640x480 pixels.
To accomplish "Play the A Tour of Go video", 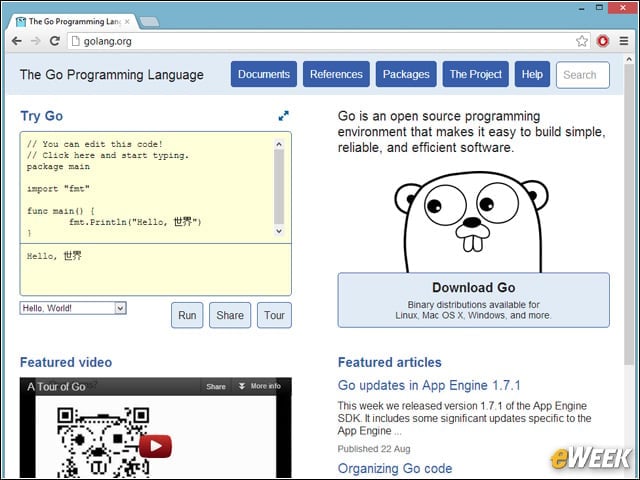I will point(156,446).
